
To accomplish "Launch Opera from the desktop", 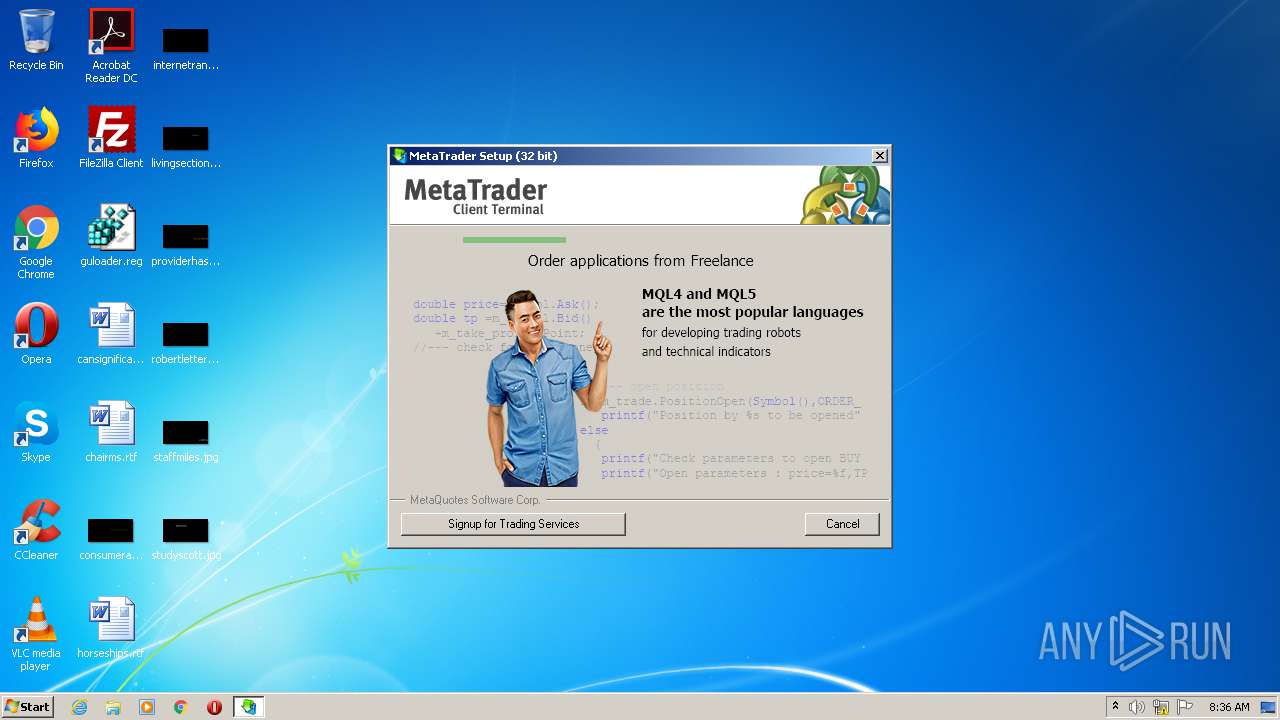I will coord(36,334).
